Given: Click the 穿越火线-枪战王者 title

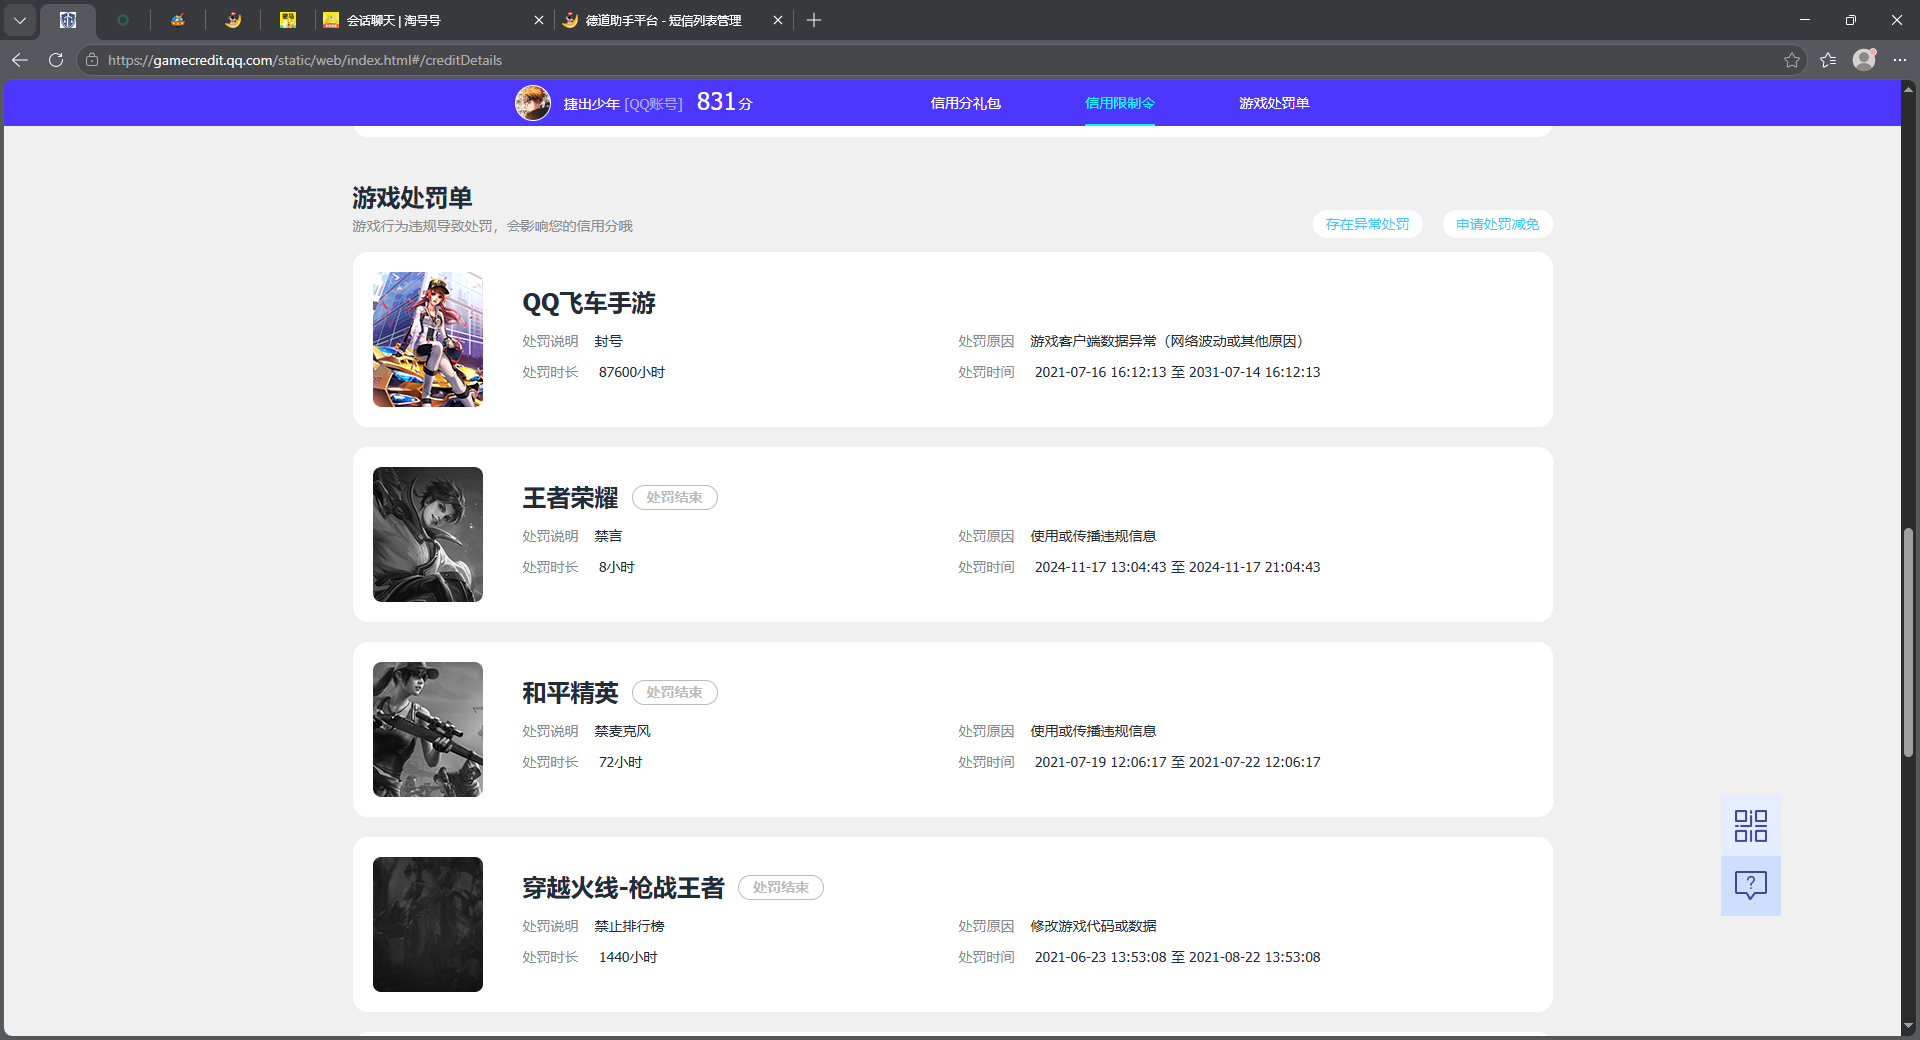Looking at the screenshot, I should click(623, 888).
